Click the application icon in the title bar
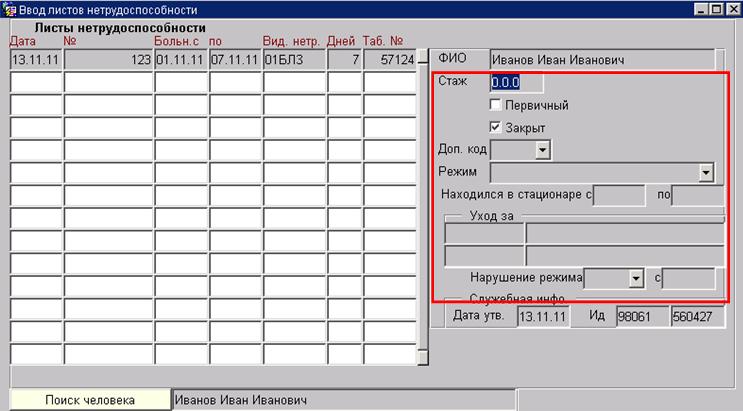The width and height of the screenshot is (743, 411). pyautogui.click(x=9, y=9)
